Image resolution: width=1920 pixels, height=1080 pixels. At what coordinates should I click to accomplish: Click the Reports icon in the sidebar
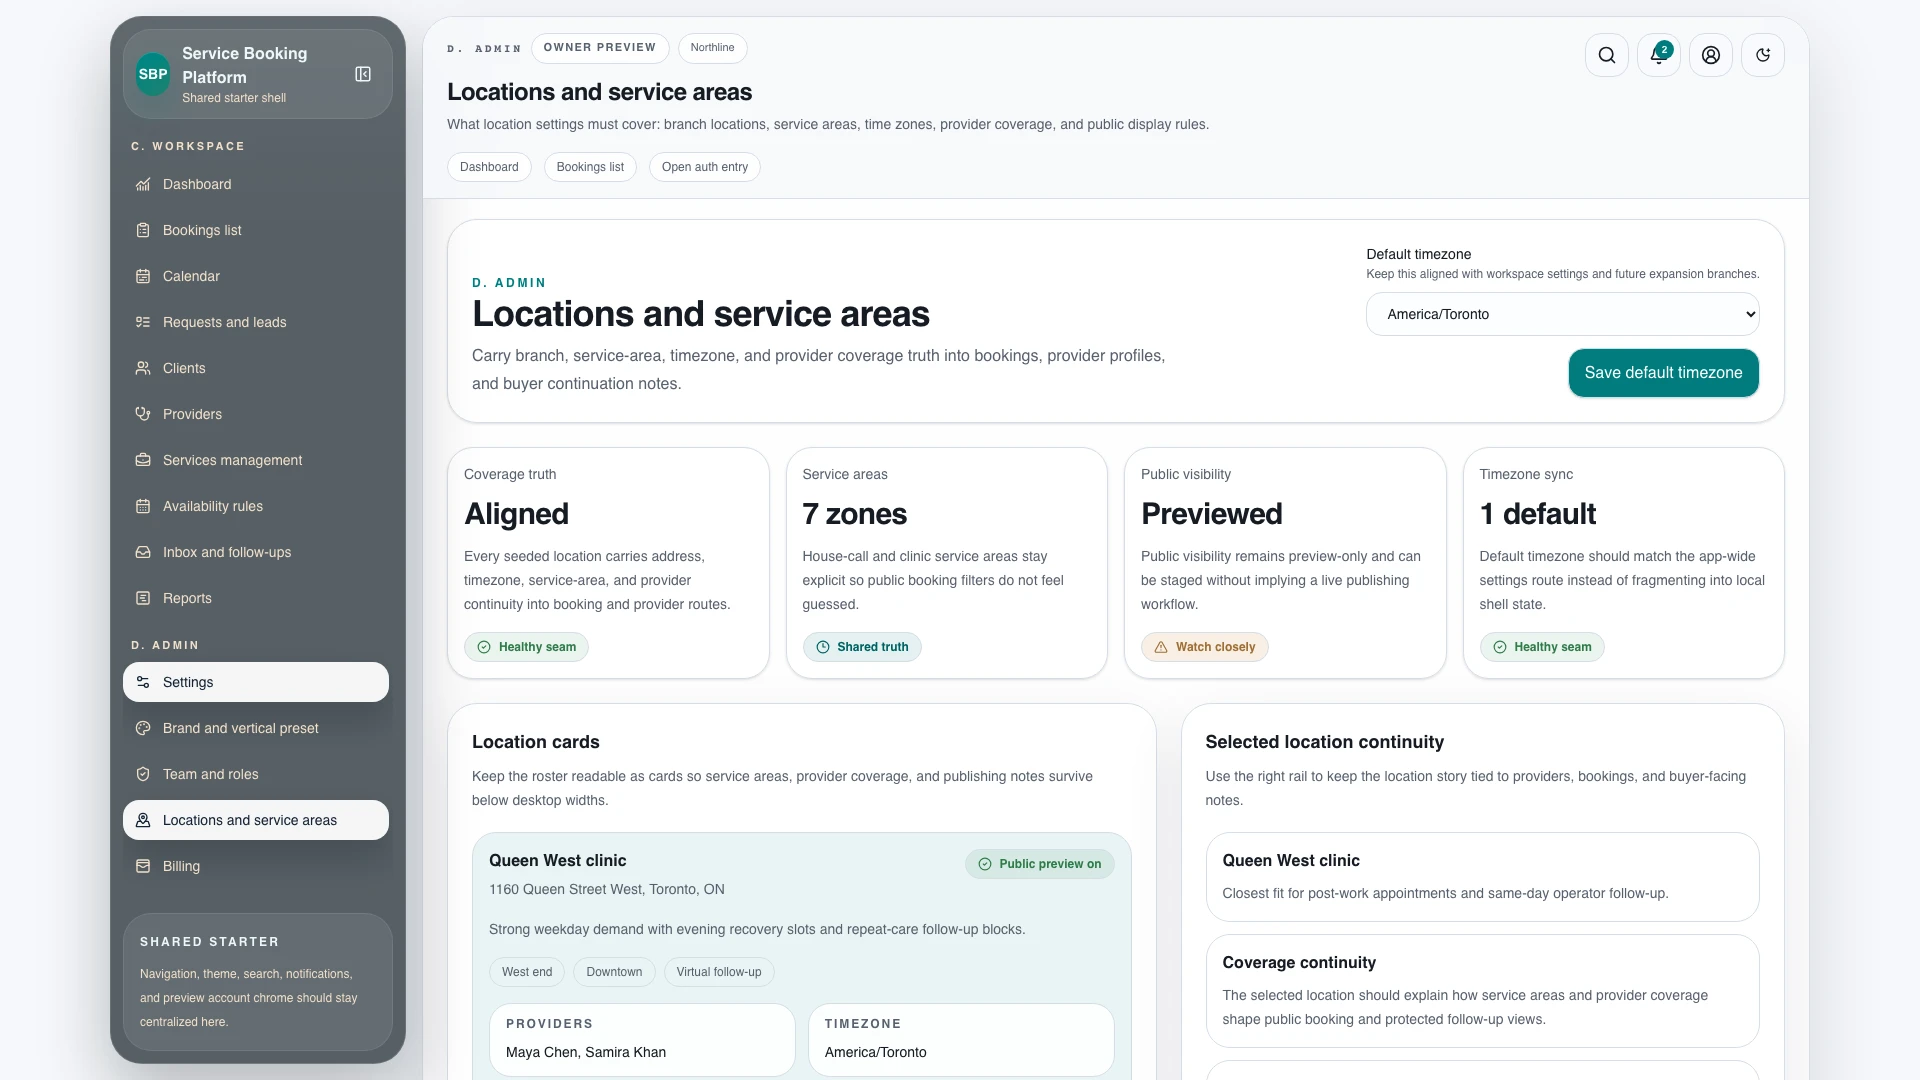143,598
